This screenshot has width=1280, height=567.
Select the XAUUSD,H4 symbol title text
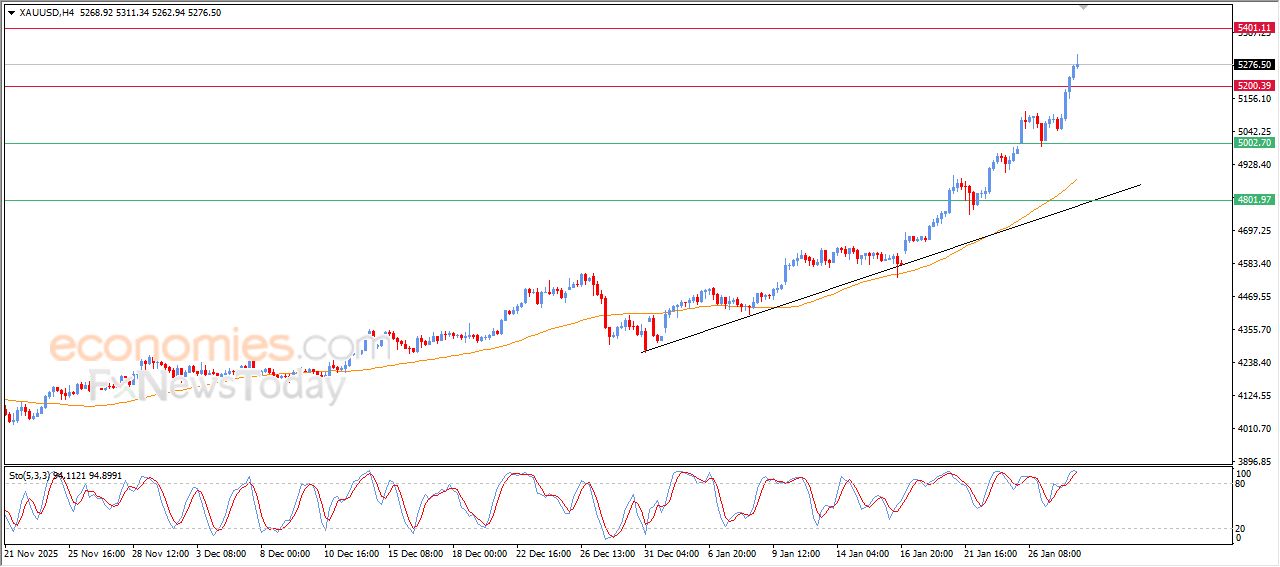point(46,13)
